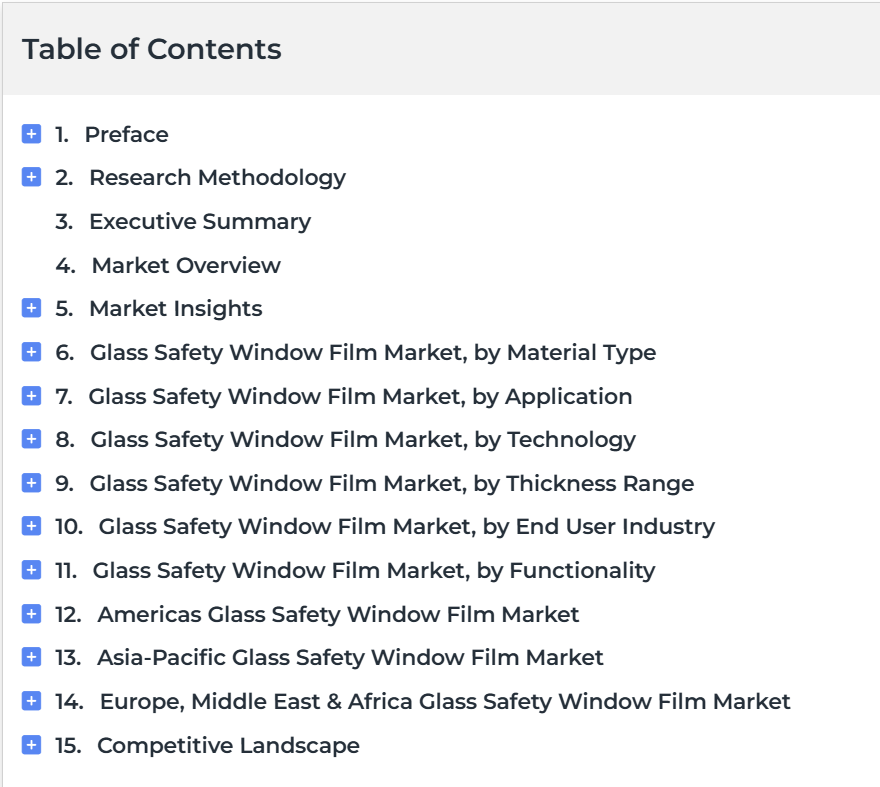Open plus icon for Europe, Middle East & Africa
This screenshot has width=880, height=787.
click(31, 701)
